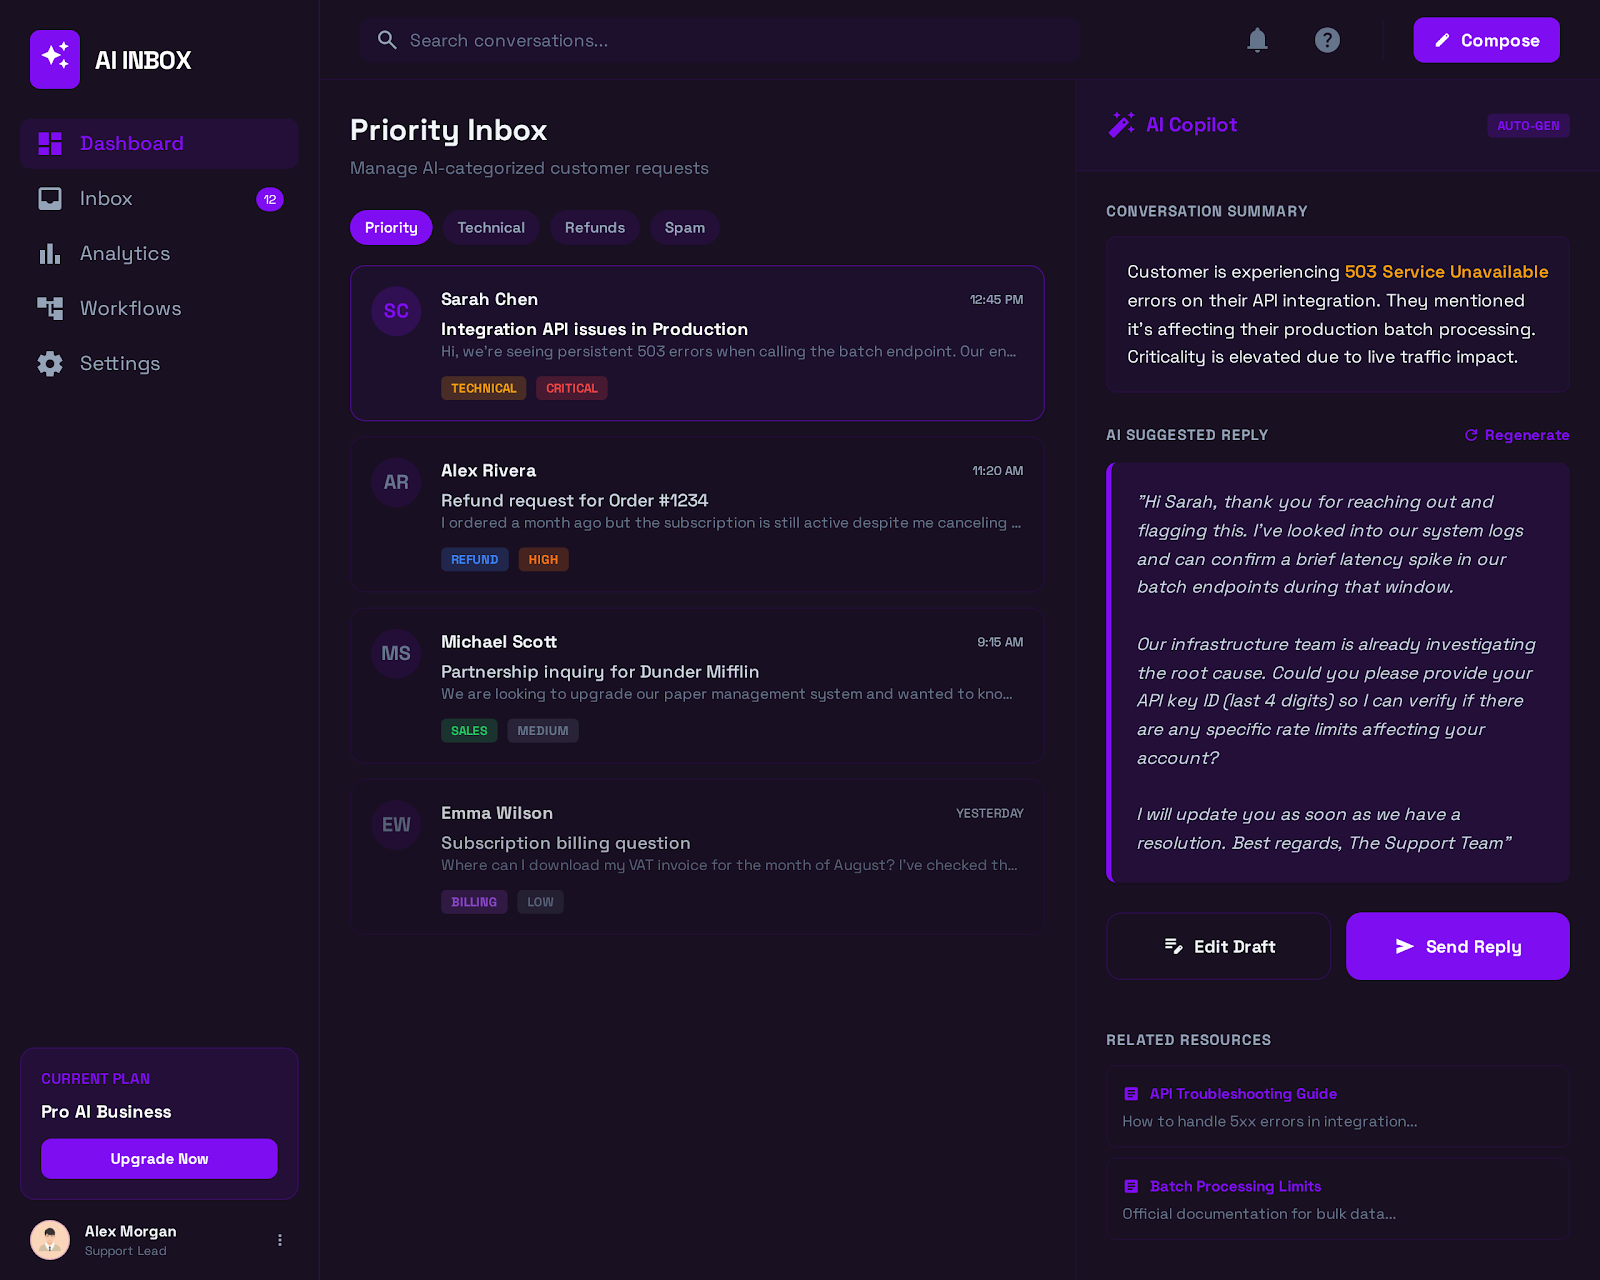Image resolution: width=1600 pixels, height=1280 pixels.
Task: Select the Analytics sidebar icon
Action: pyautogui.click(x=50, y=253)
